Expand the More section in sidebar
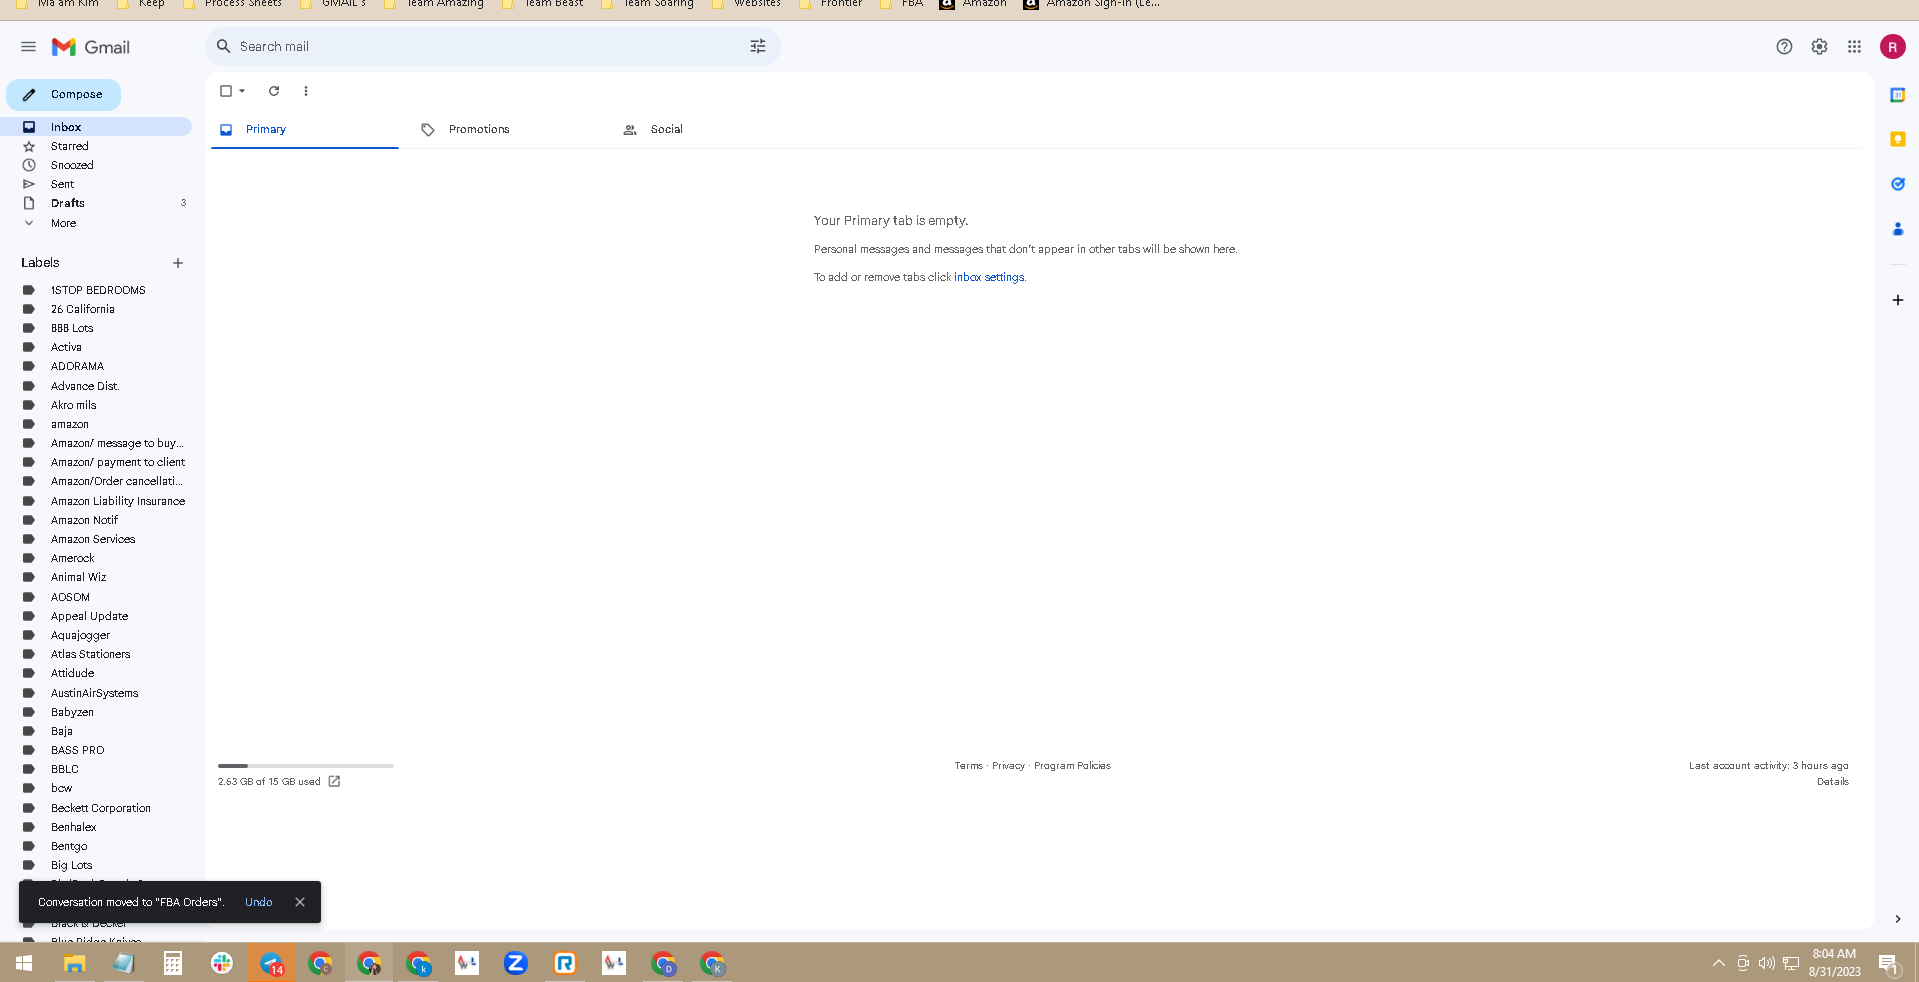 pyautogui.click(x=63, y=223)
